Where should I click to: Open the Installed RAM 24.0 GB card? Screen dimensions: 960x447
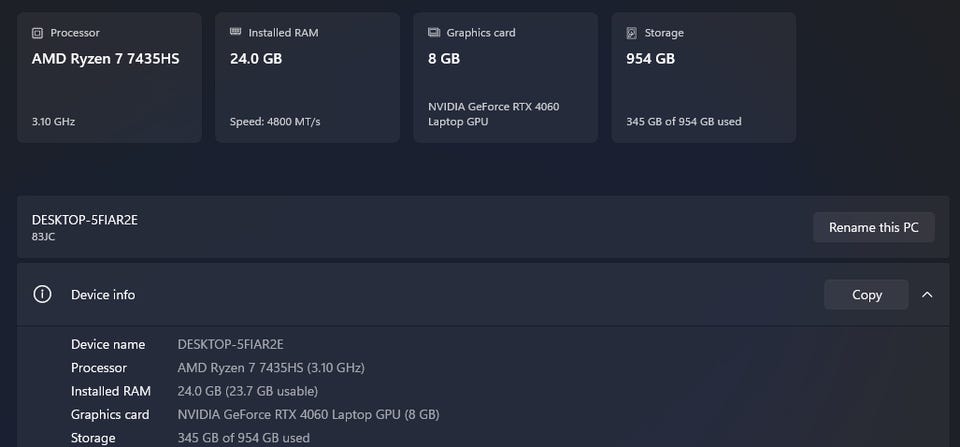(307, 78)
